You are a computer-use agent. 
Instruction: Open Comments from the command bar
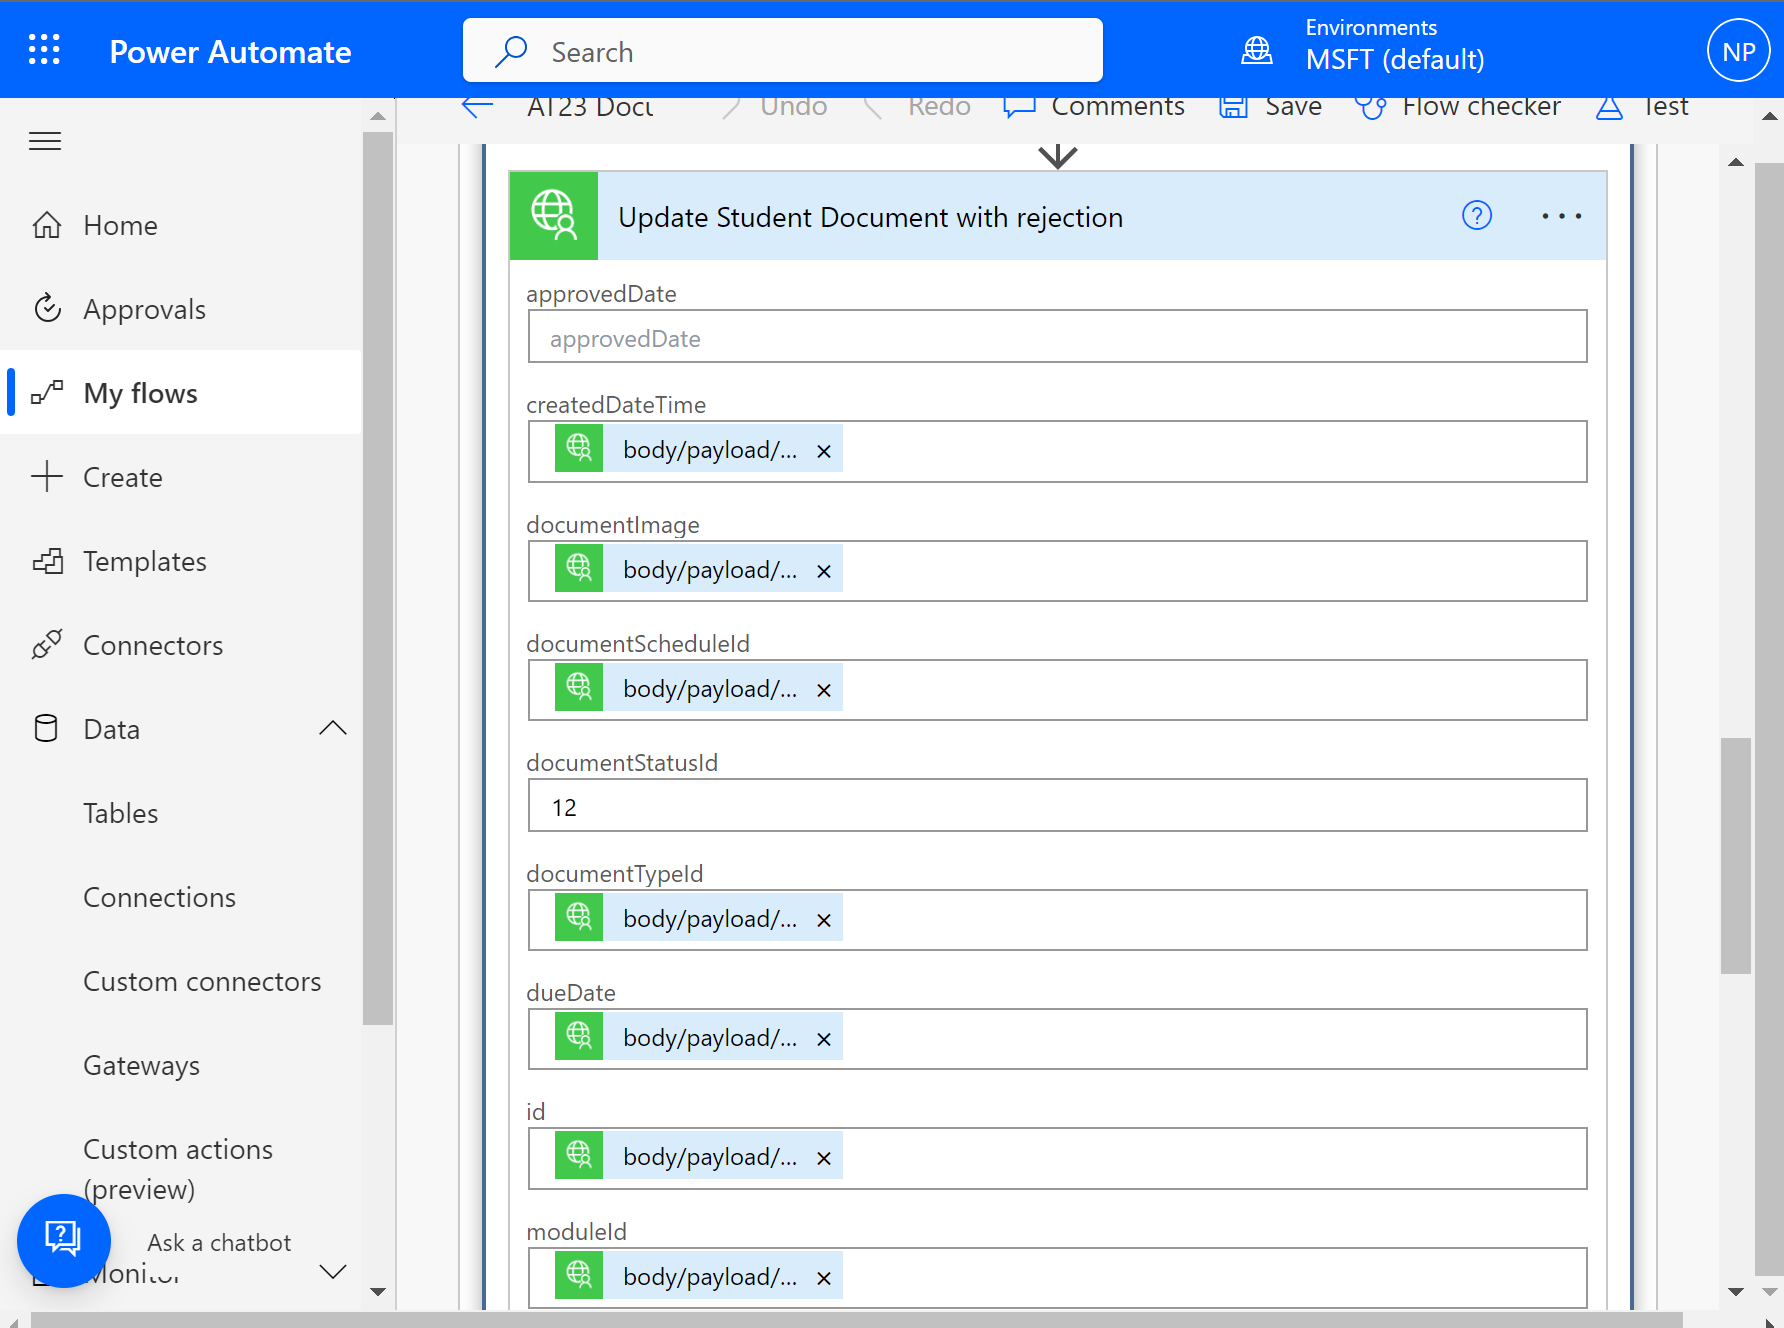click(x=1094, y=106)
